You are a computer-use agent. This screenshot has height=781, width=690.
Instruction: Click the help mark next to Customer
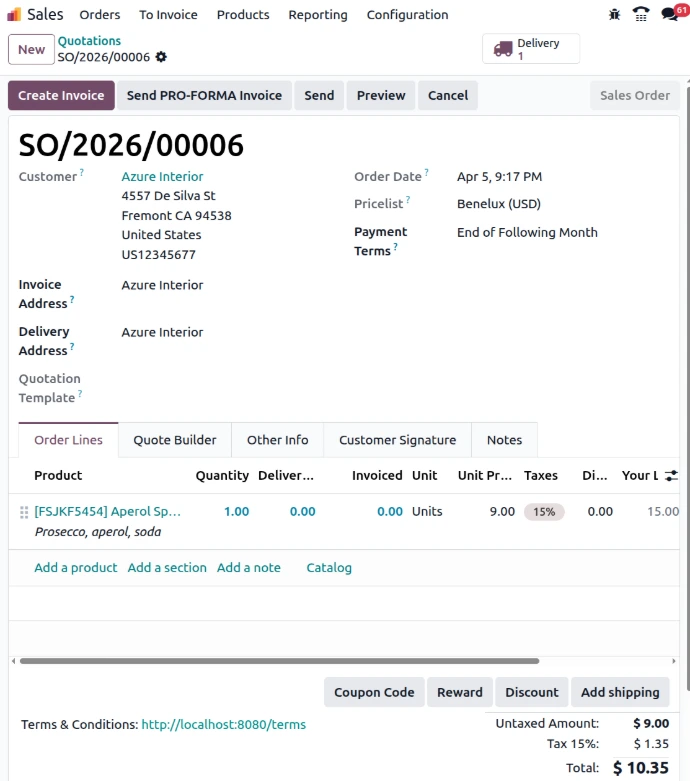pos(82,173)
